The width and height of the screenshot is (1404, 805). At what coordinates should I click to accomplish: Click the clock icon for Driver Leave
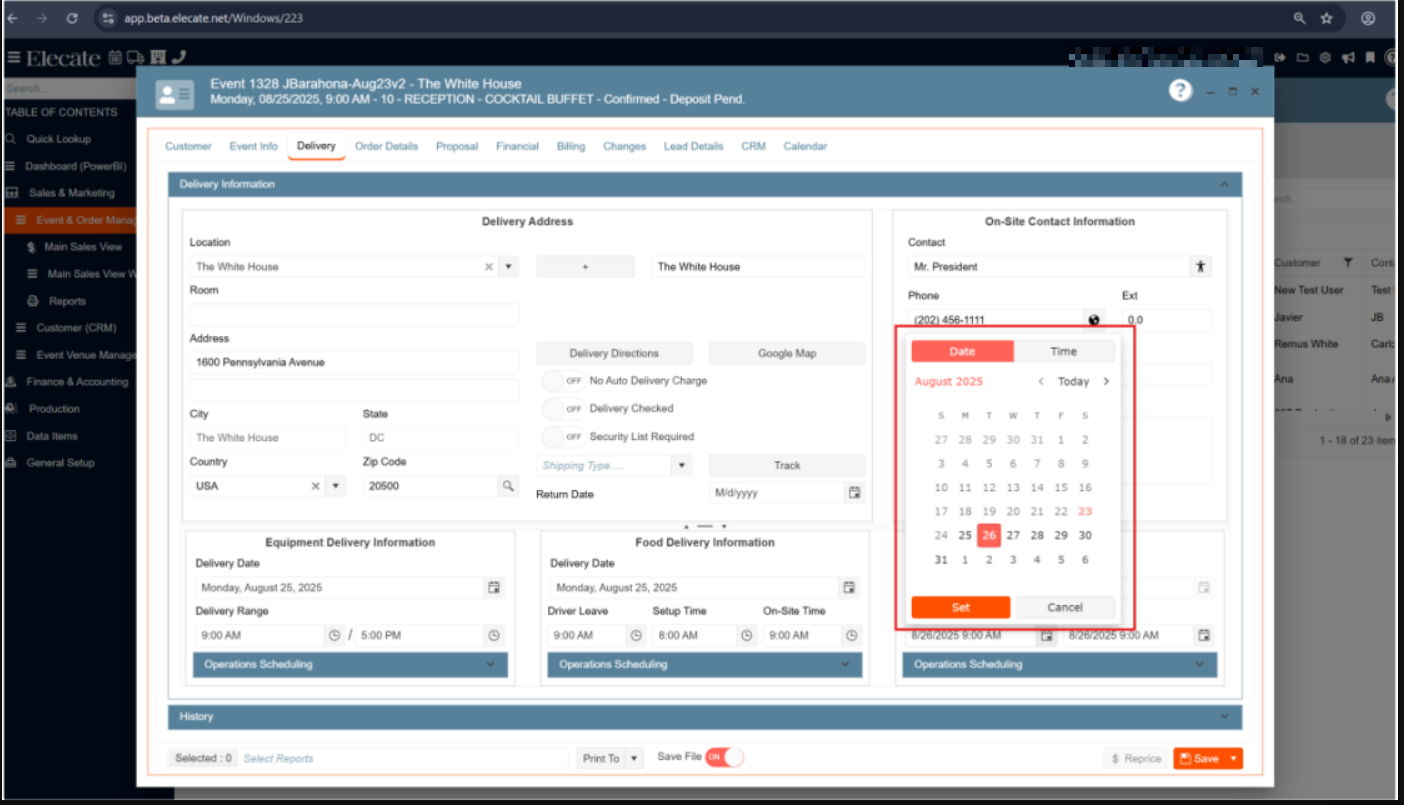(x=635, y=635)
